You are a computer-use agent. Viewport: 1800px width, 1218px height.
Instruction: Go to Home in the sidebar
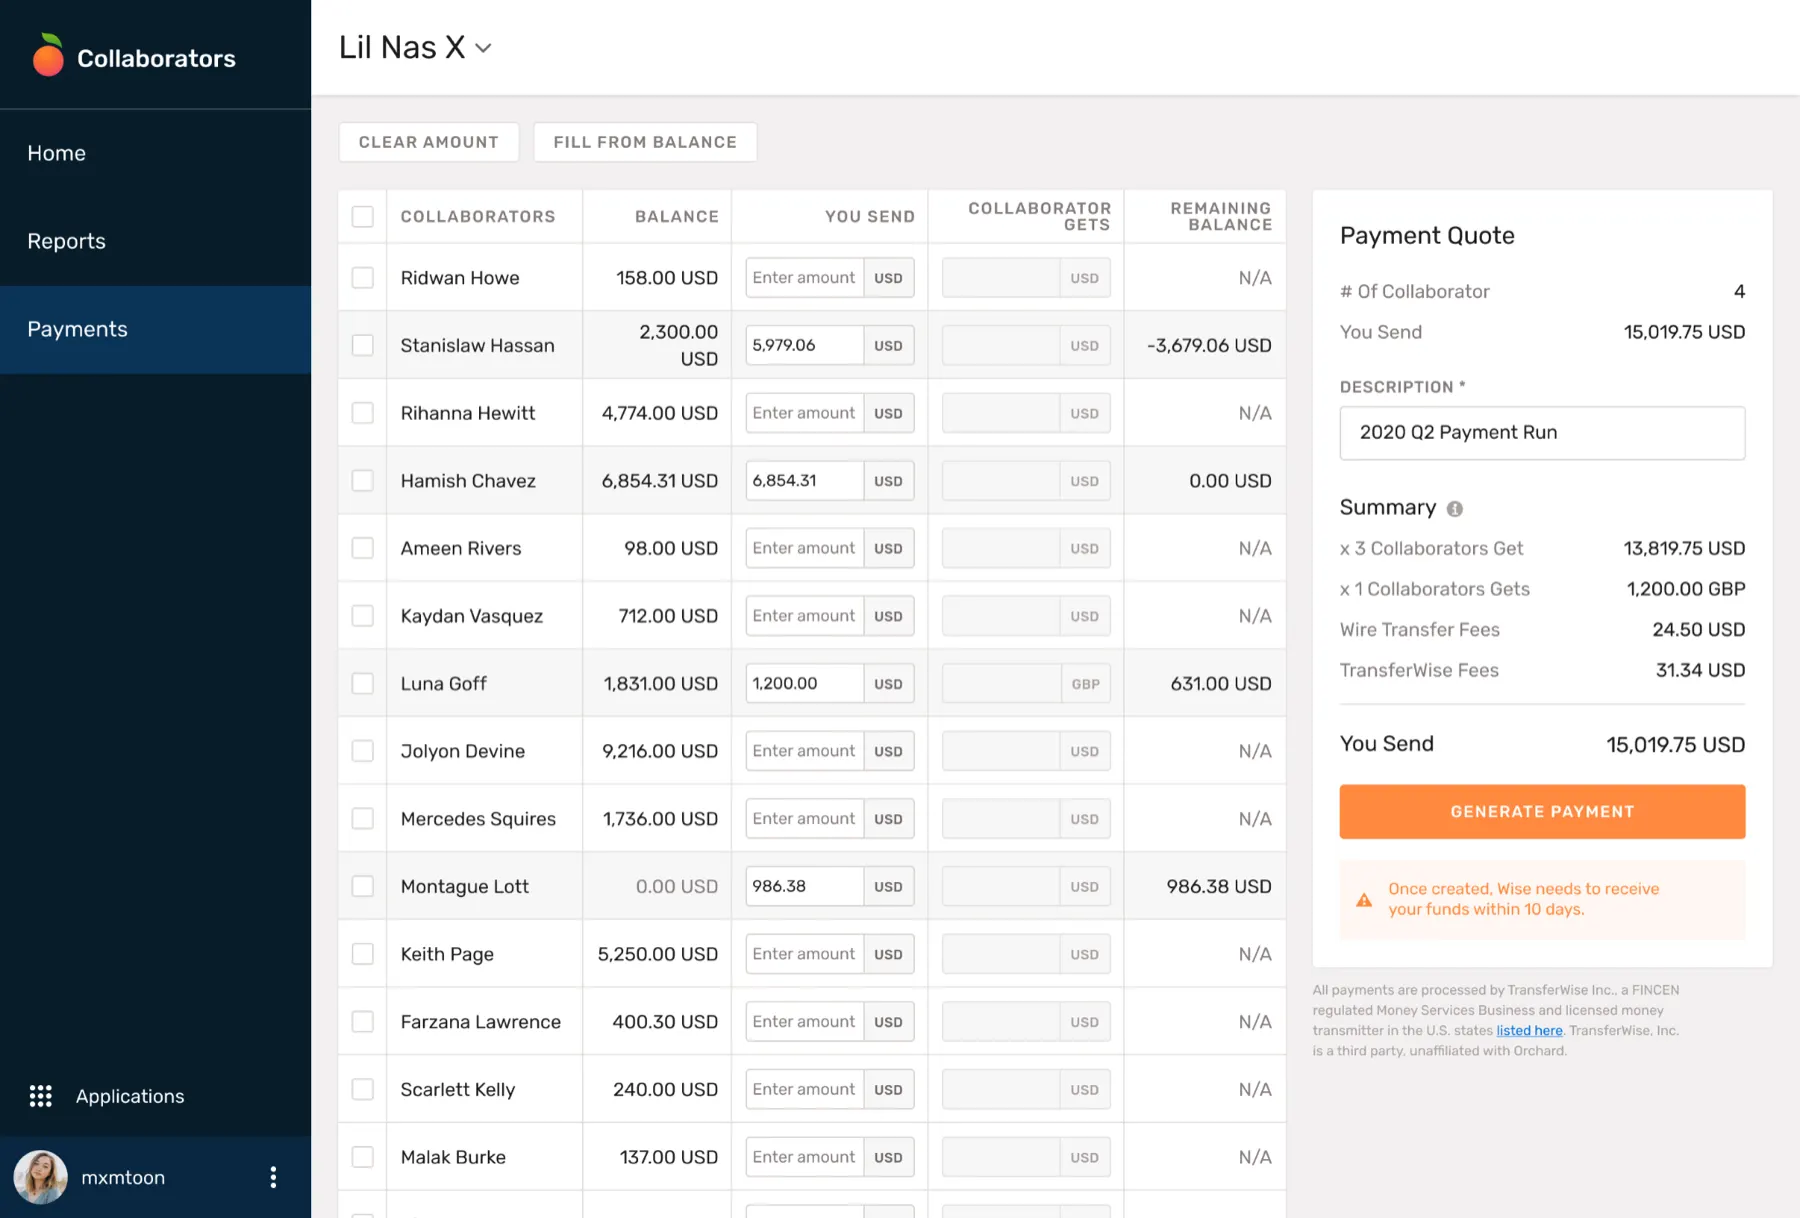pos(155,153)
